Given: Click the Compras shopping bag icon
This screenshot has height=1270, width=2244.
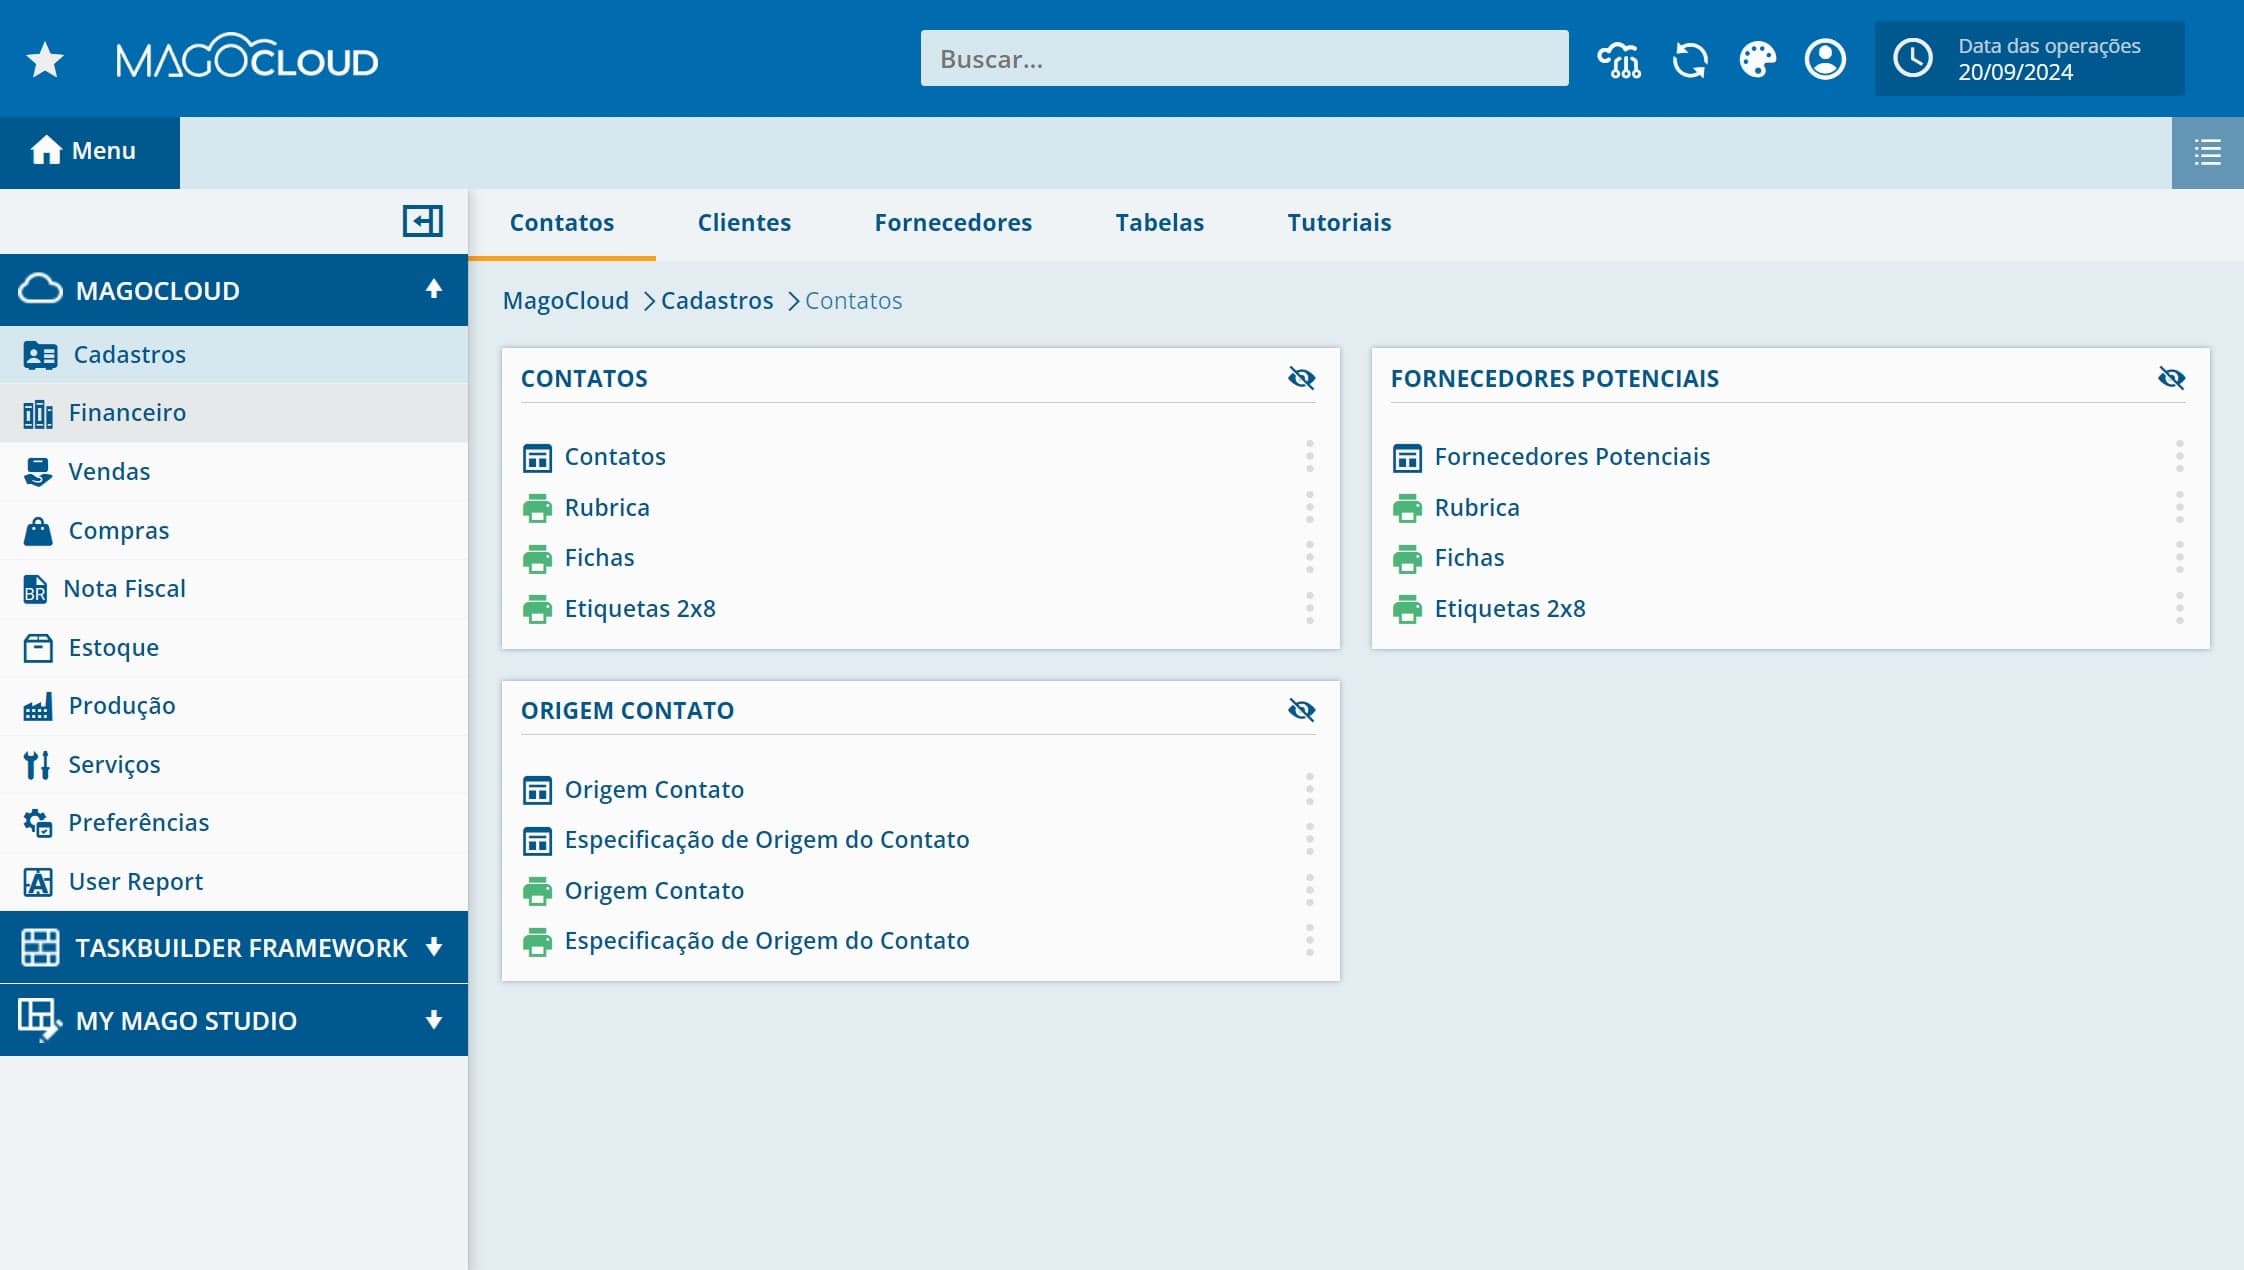Looking at the screenshot, I should click(38, 530).
